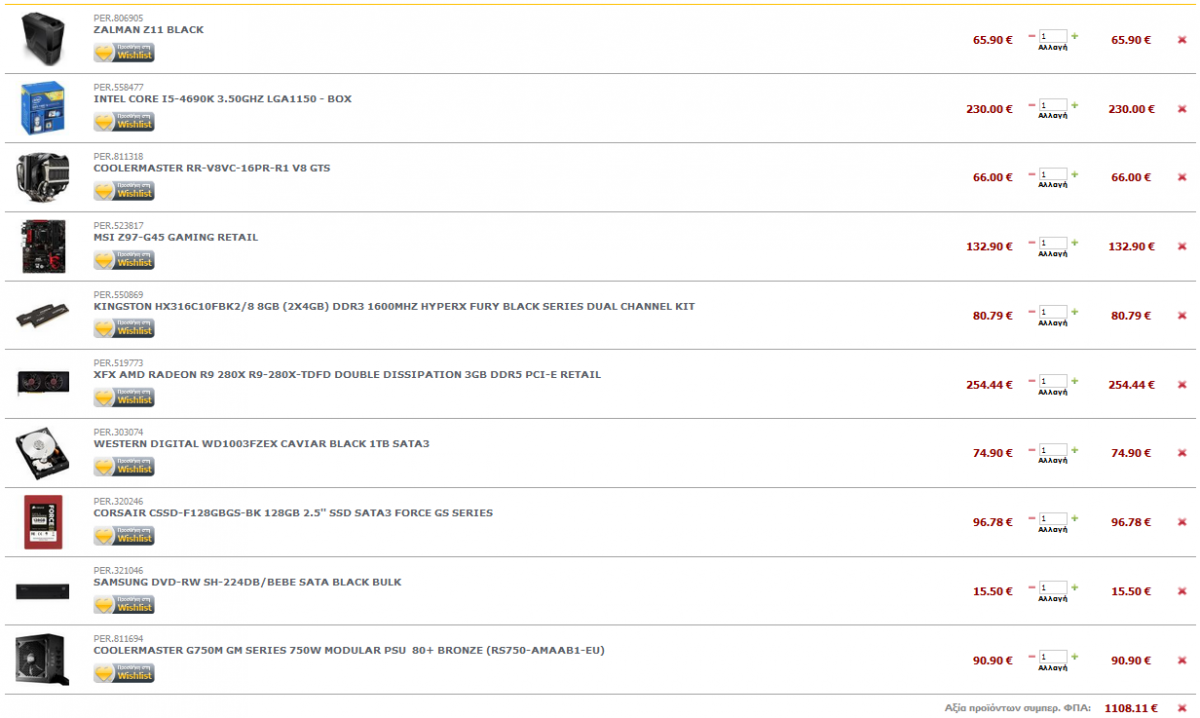Delete Corsair Force GS SSD row
The height and width of the screenshot is (718, 1200).
(1182, 522)
